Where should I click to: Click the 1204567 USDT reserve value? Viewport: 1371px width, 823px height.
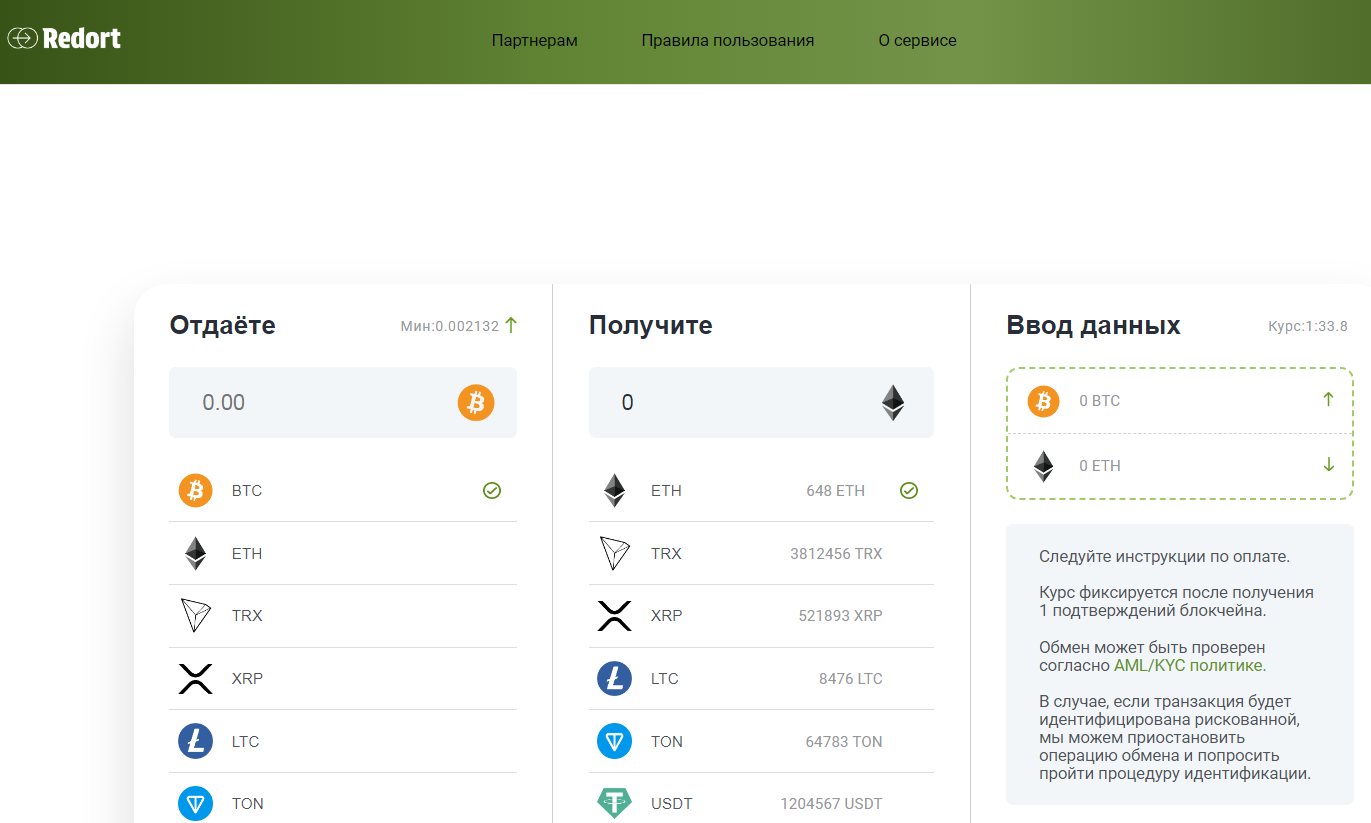[832, 804]
